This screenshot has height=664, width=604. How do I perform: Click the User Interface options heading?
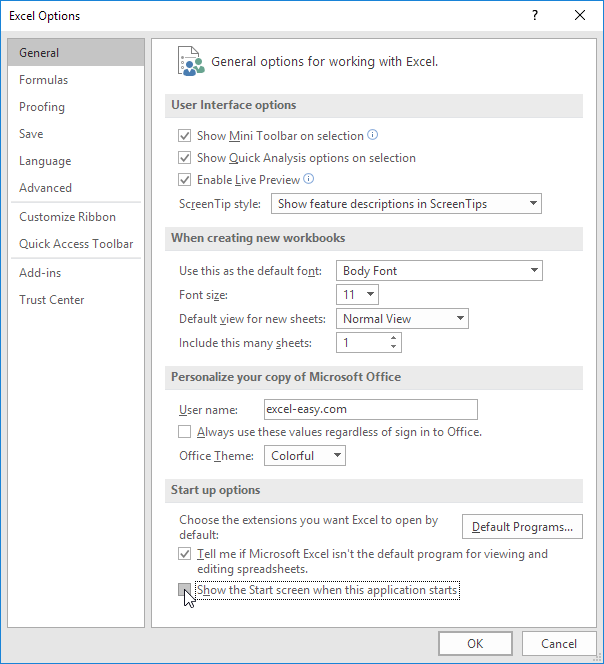(233, 105)
